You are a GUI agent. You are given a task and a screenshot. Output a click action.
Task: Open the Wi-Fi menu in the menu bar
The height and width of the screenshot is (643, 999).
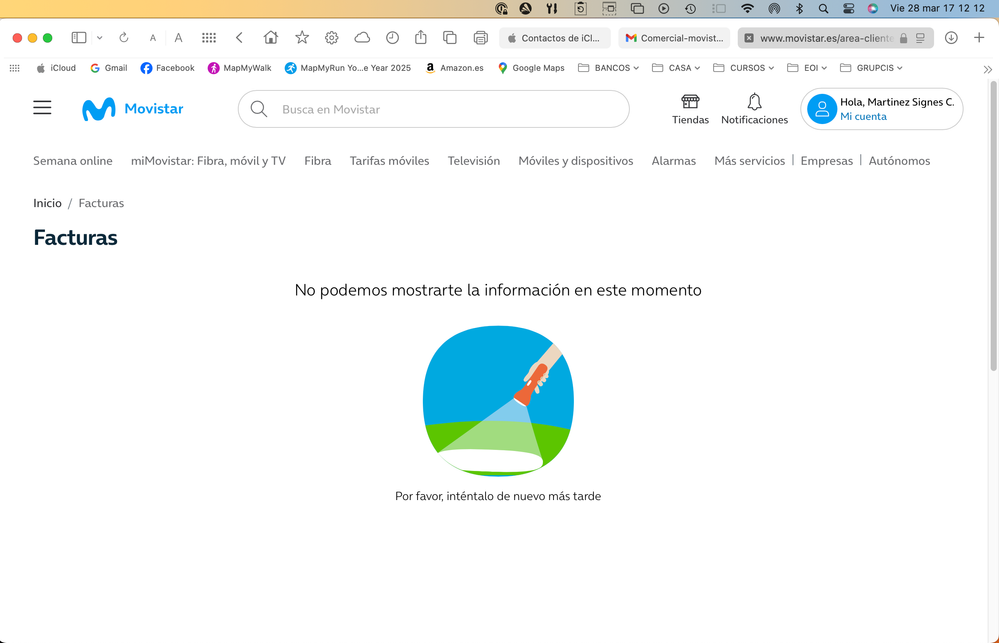click(x=747, y=8)
